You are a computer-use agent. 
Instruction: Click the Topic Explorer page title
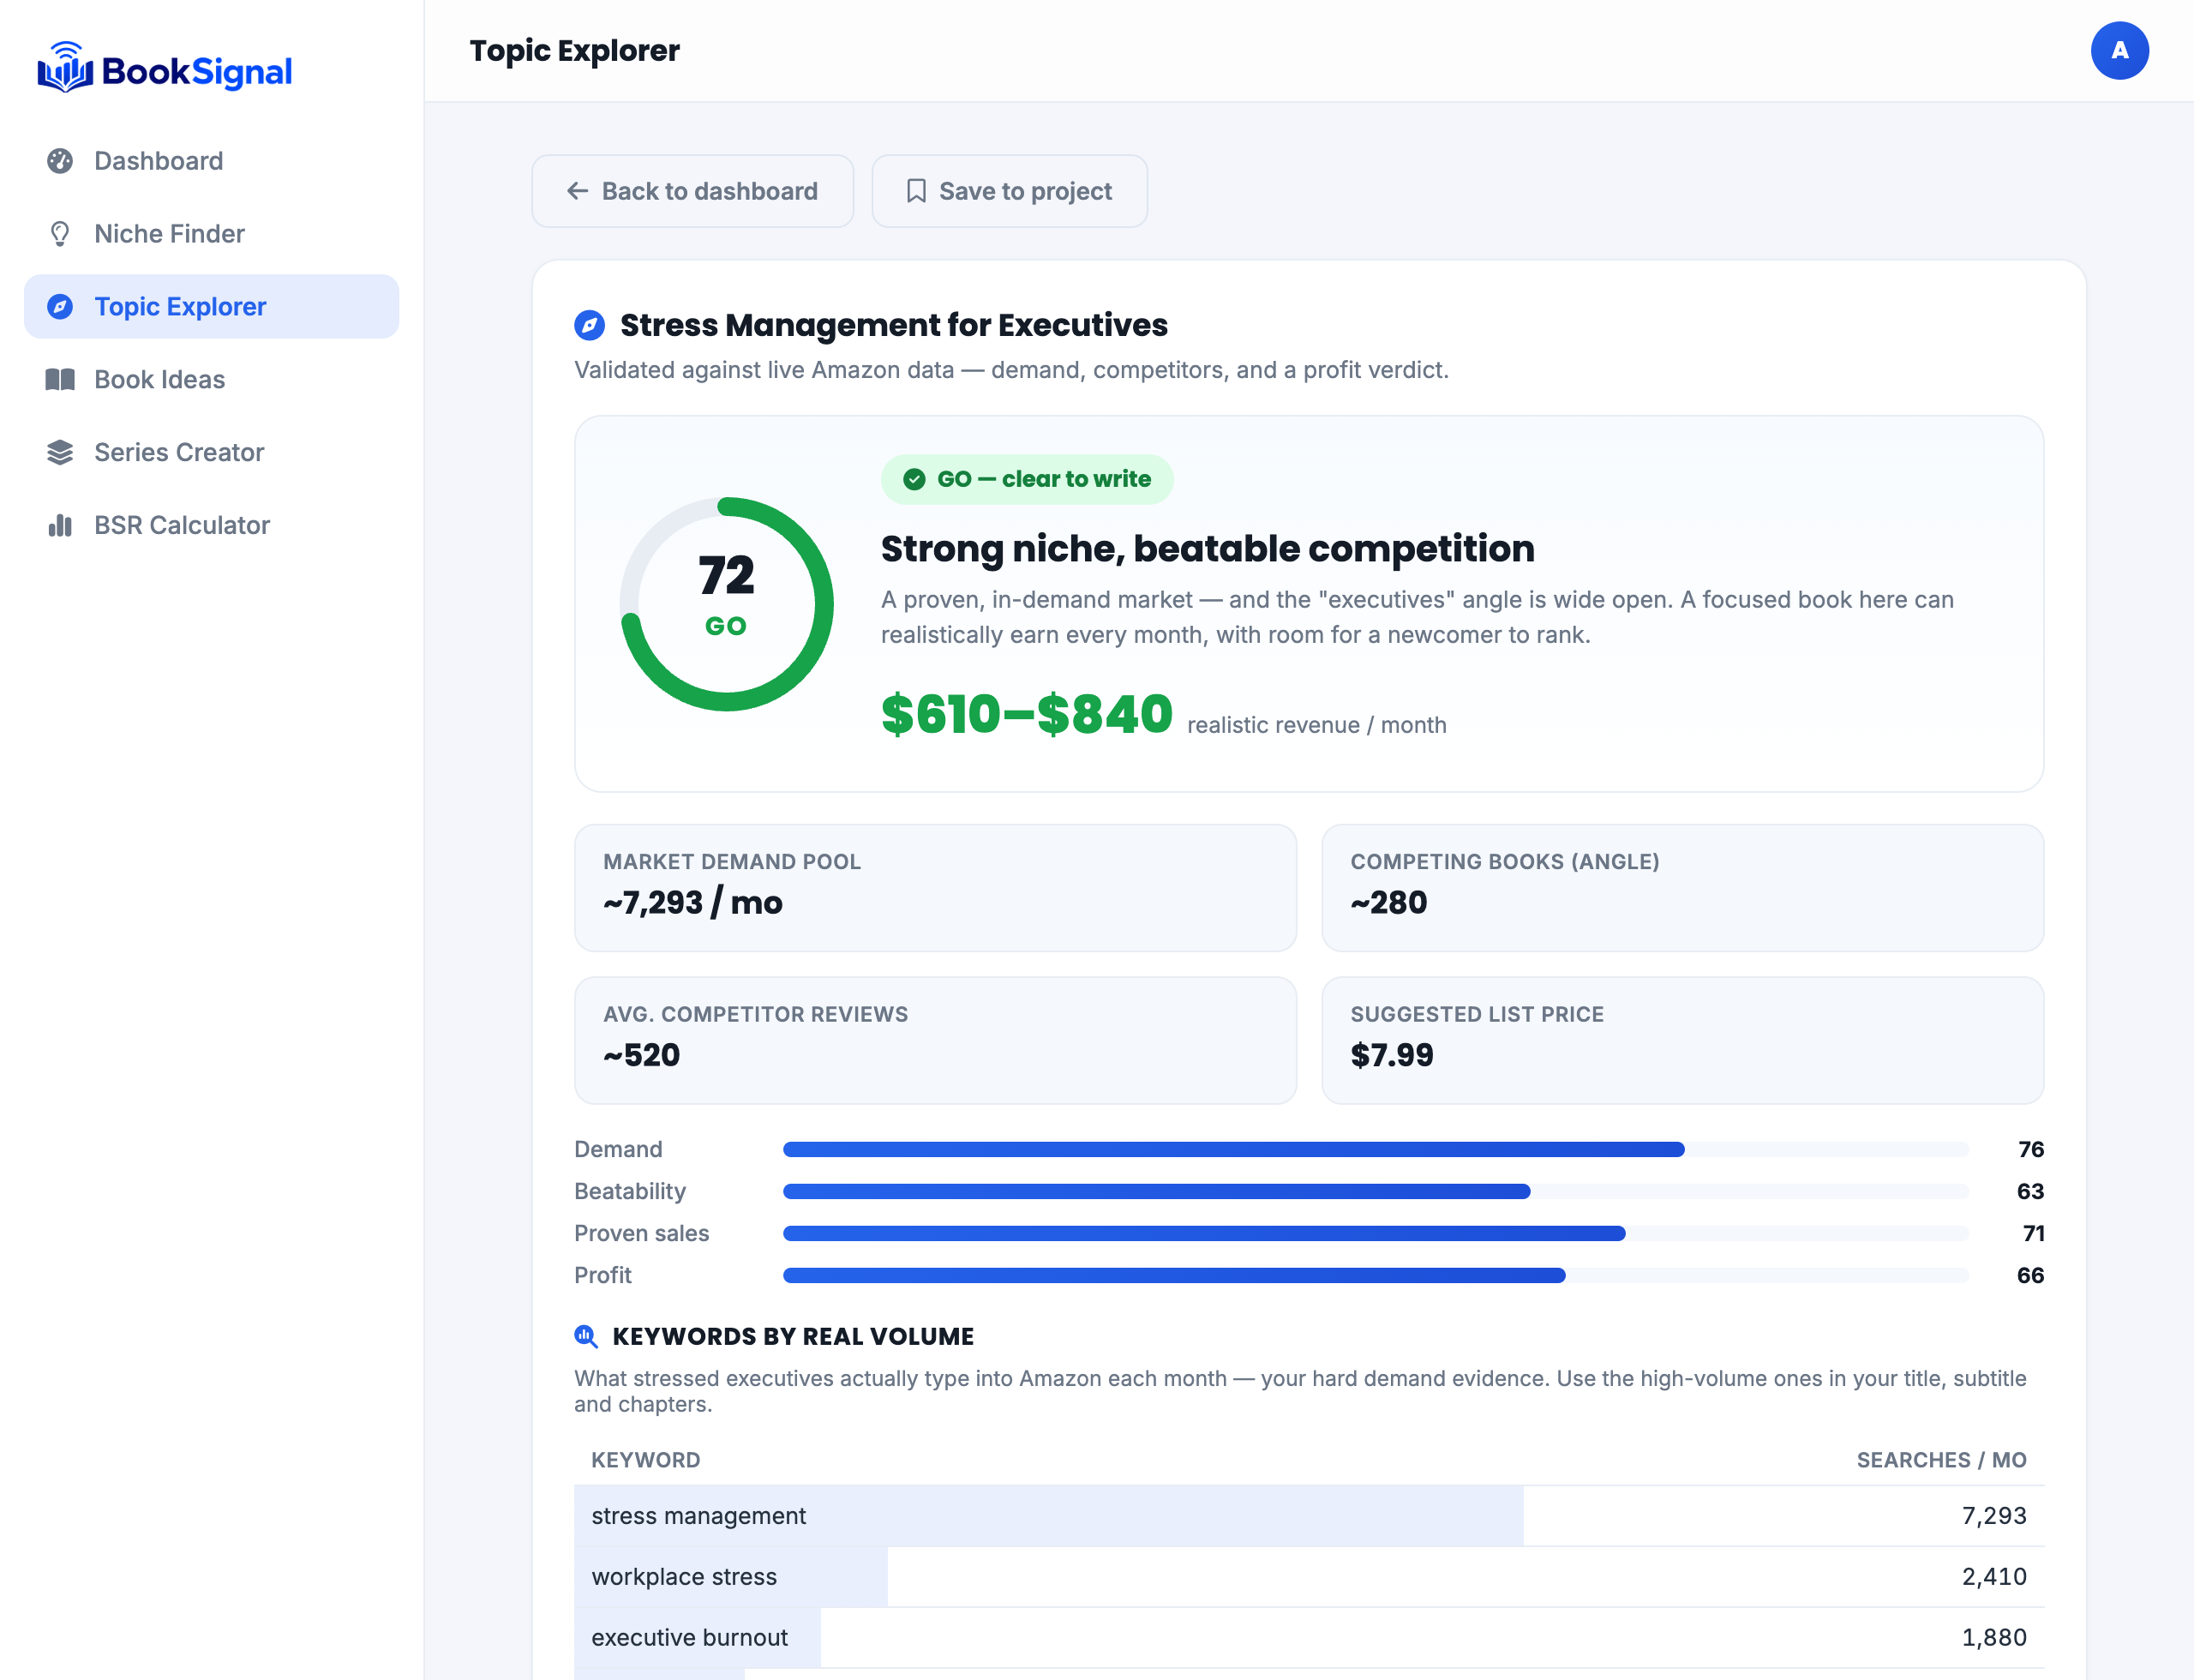click(574, 51)
